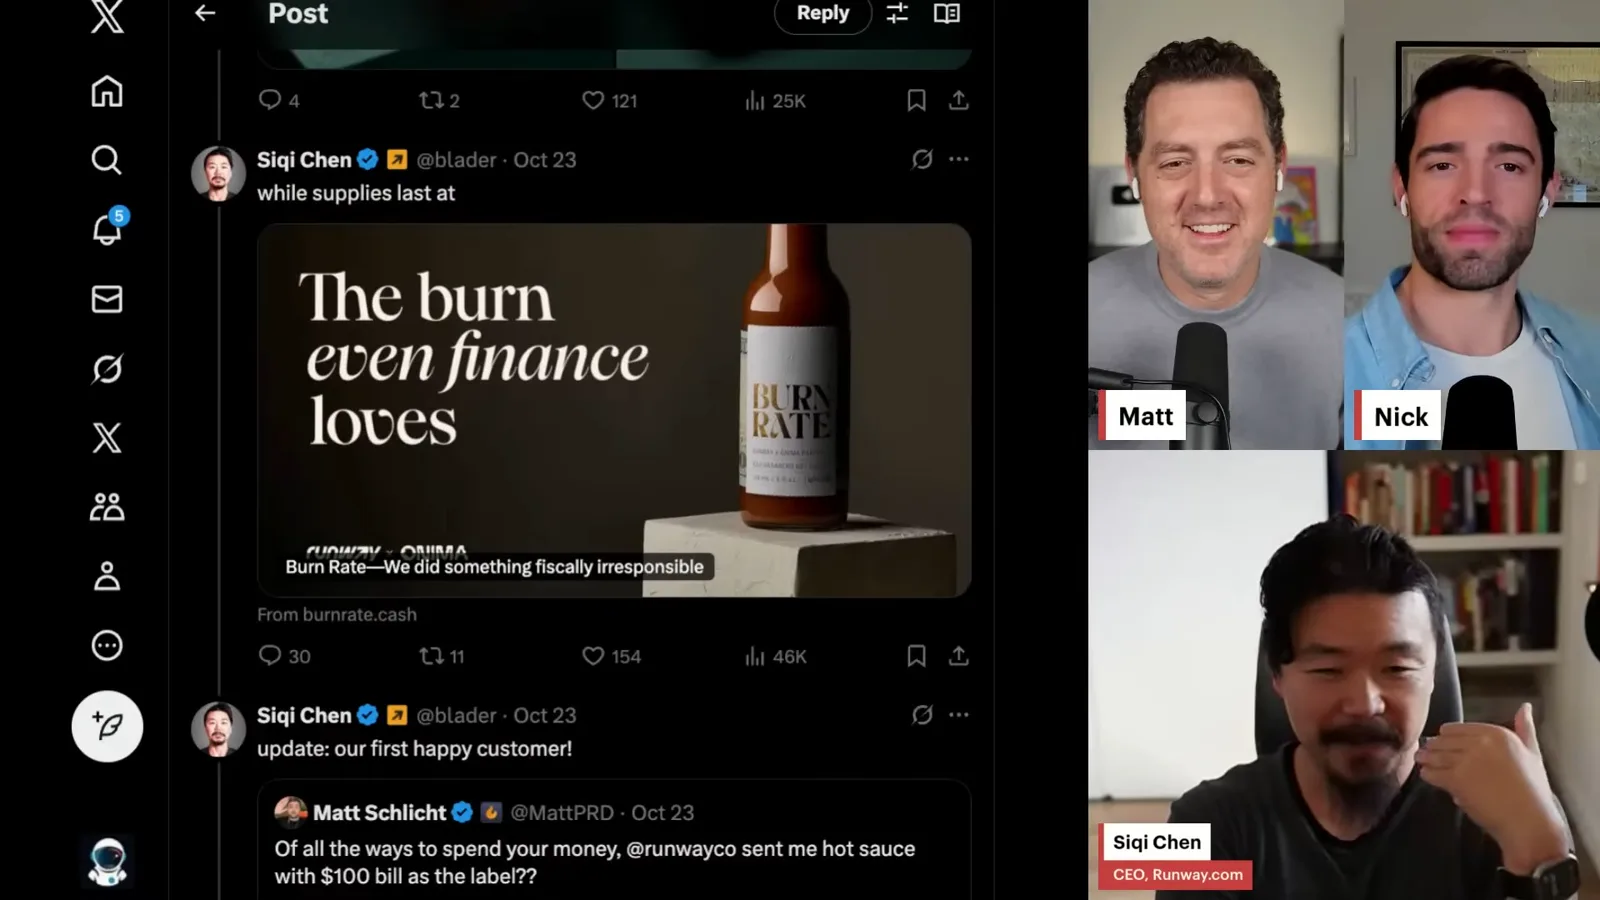This screenshot has width=1600, height=900.
Task: Like the post with 121 likes
Action: 610,100
